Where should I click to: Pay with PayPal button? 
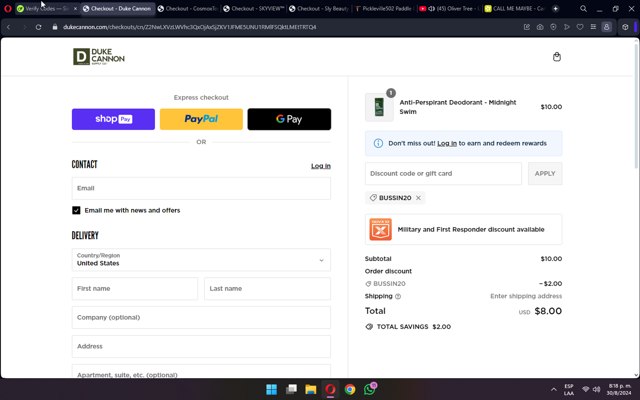pos(201,119)
